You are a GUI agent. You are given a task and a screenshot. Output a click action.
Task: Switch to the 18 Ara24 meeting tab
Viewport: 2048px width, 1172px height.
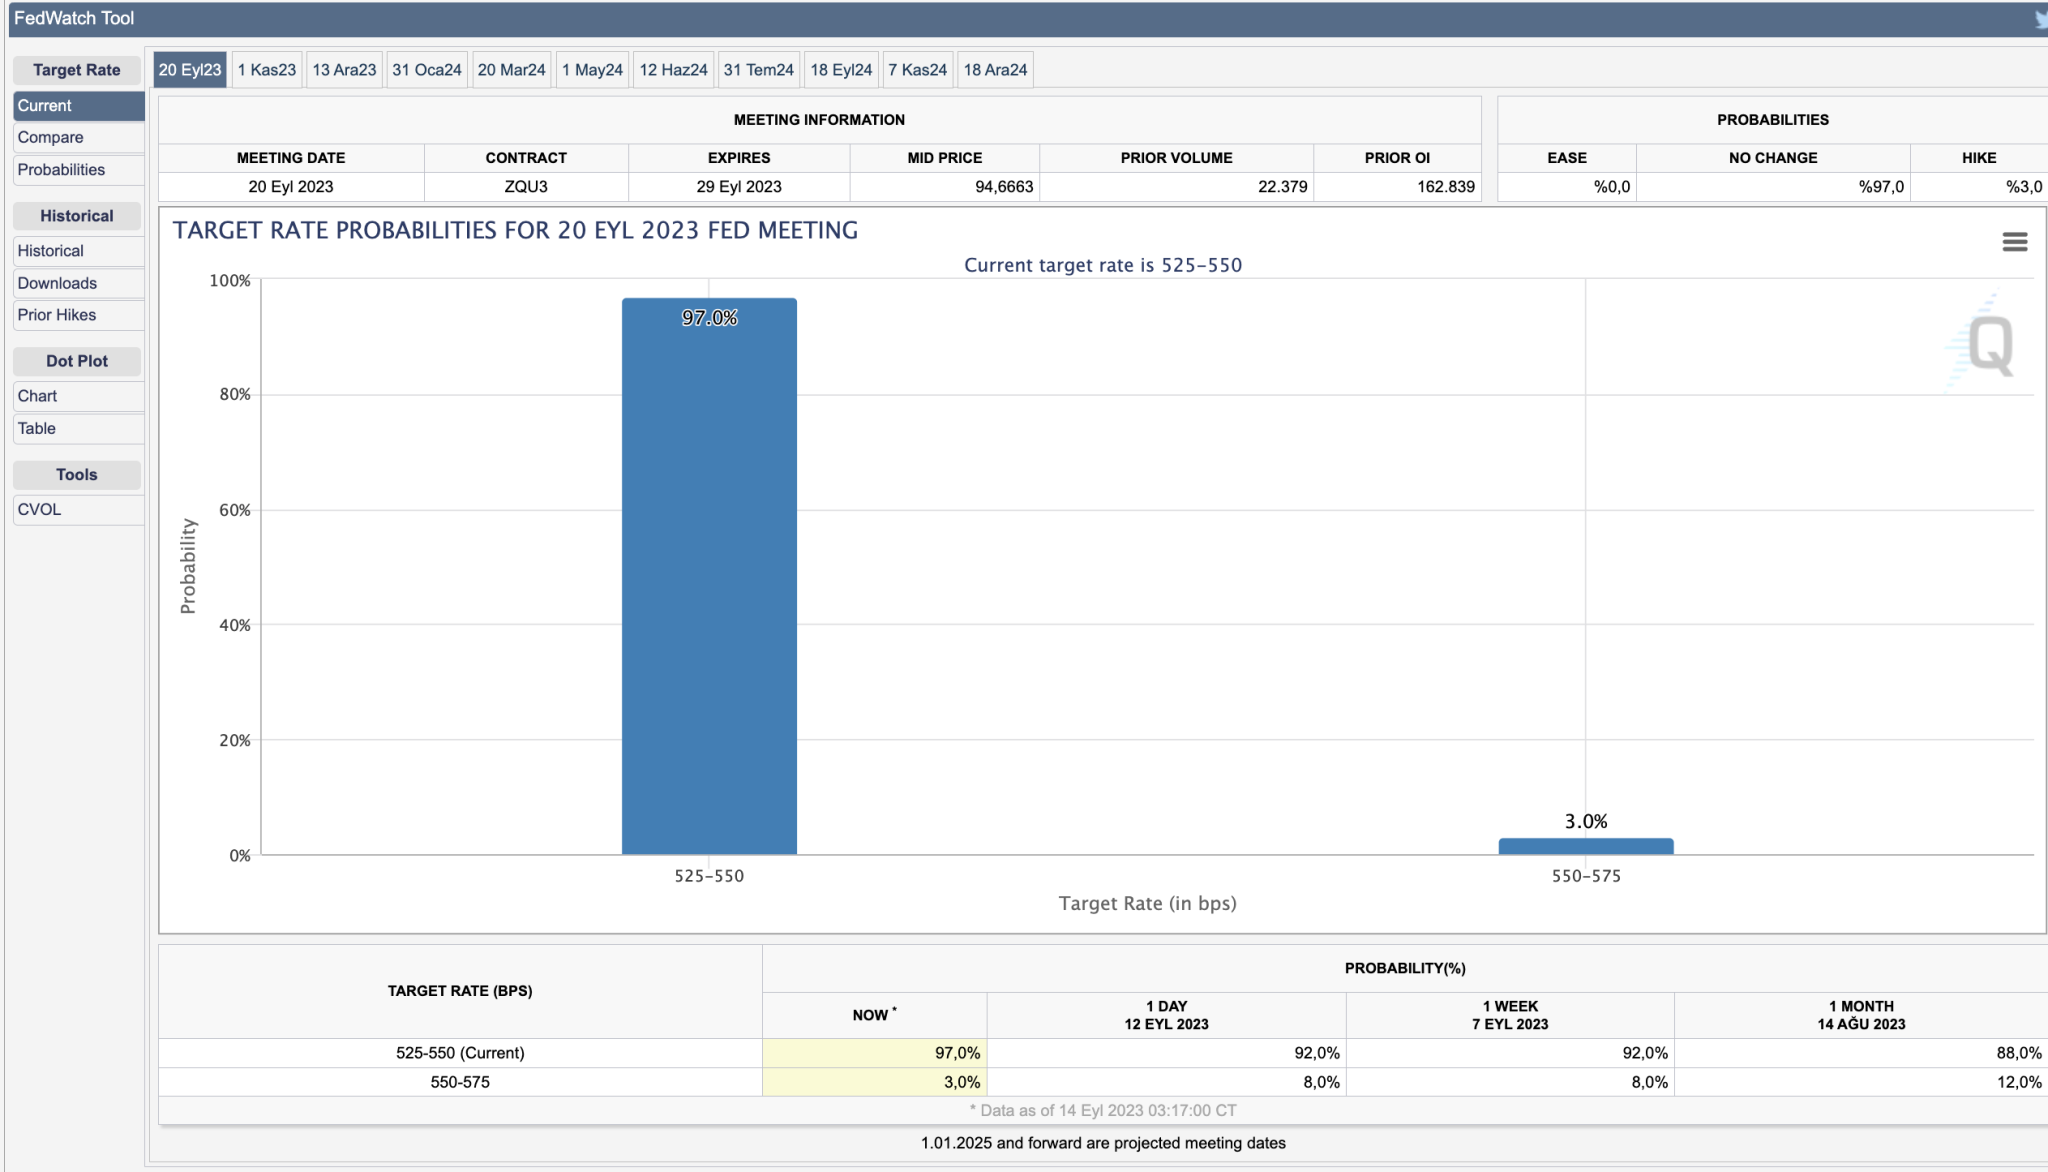995,70
